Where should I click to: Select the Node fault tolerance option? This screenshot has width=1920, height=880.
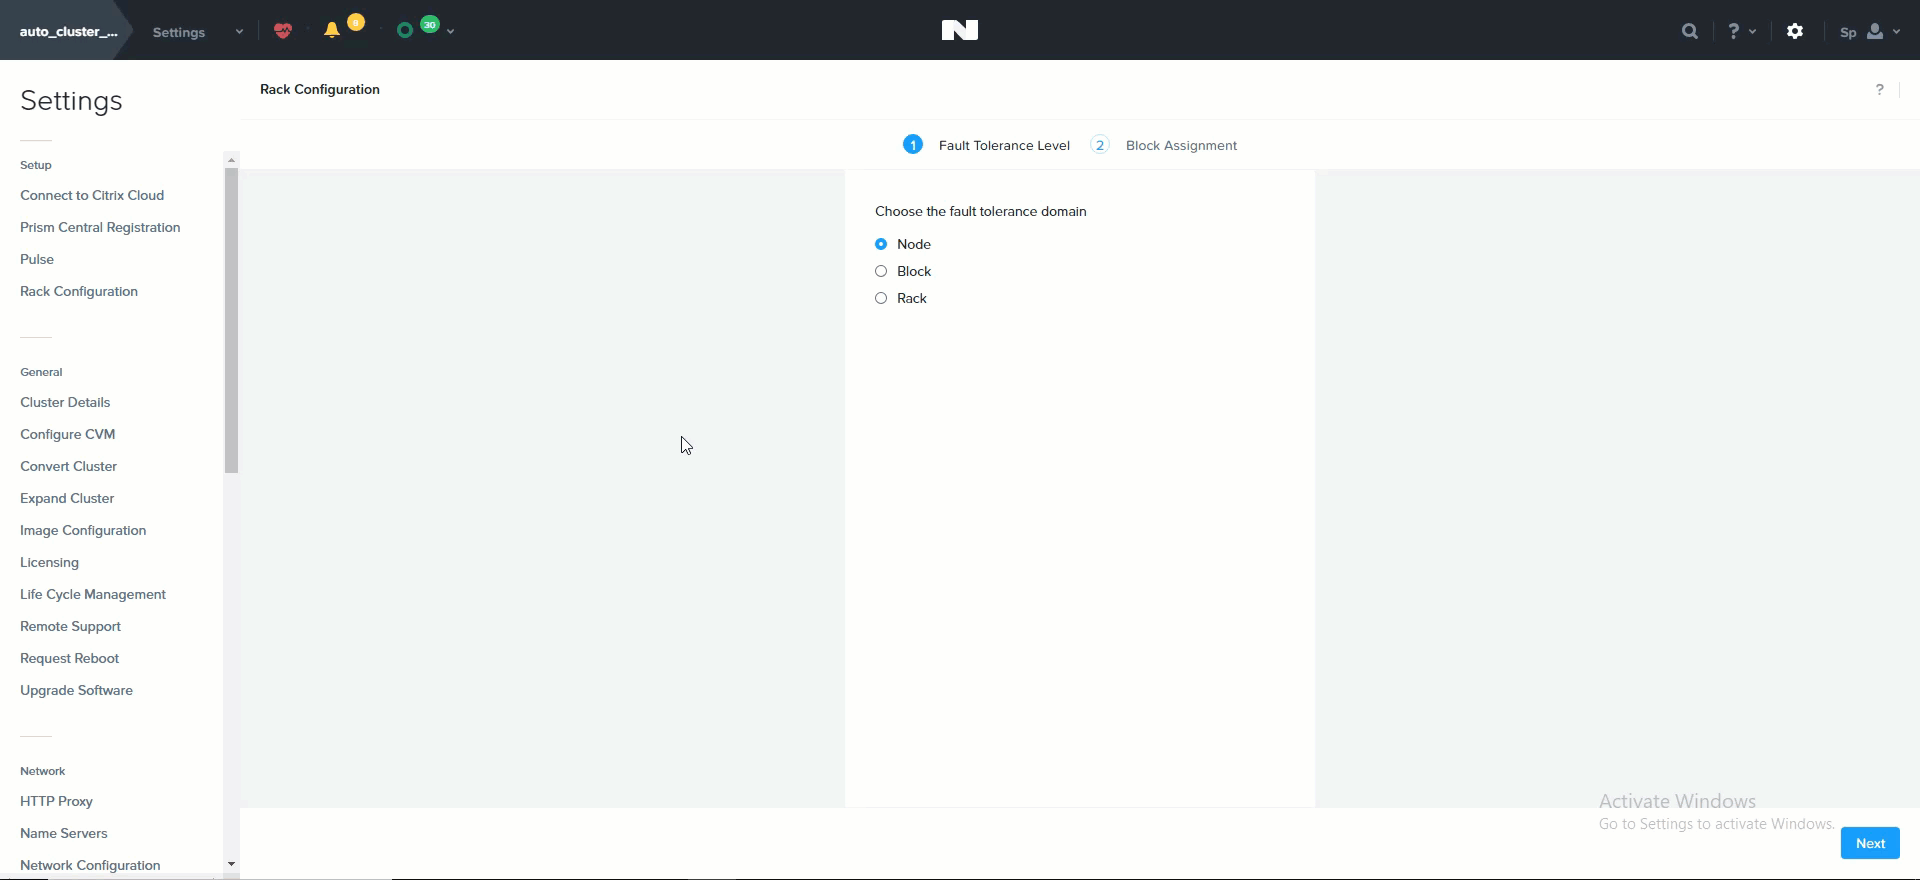pyautogui.click(x=881, y=244)
